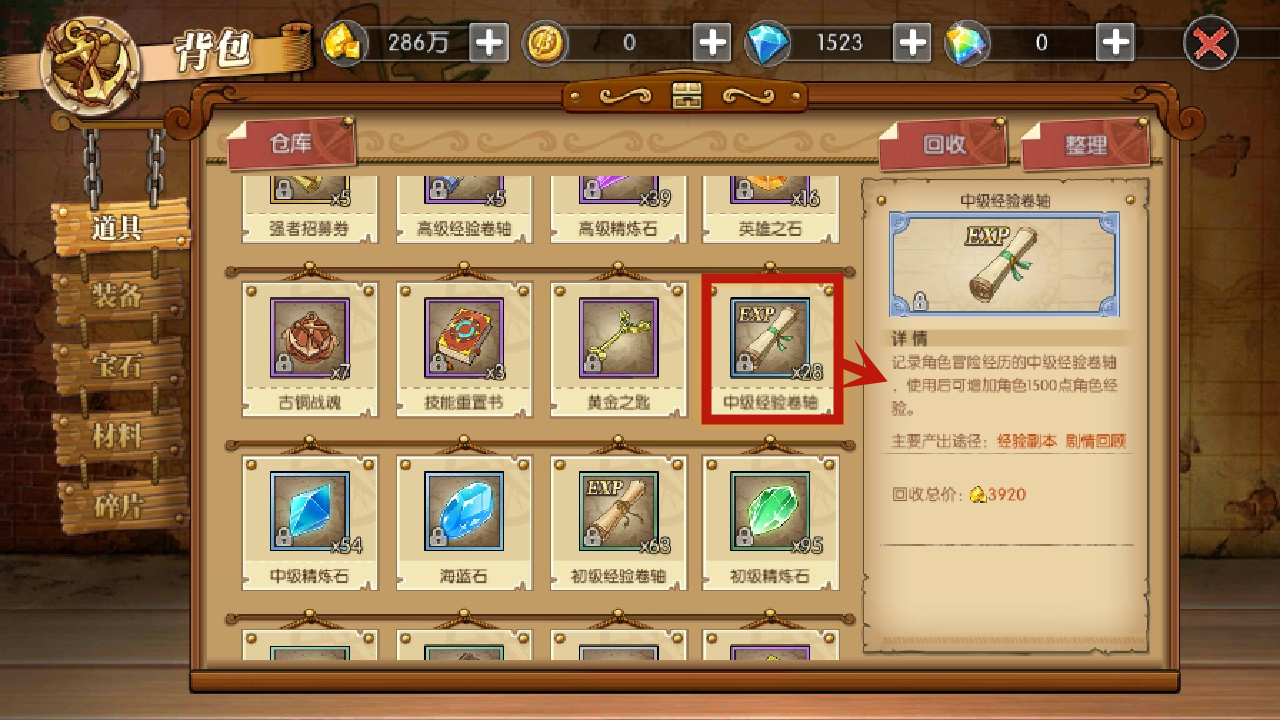Add rainbow gems with plus button
Screen dimensions: 1280x720
coord(1115,43)
